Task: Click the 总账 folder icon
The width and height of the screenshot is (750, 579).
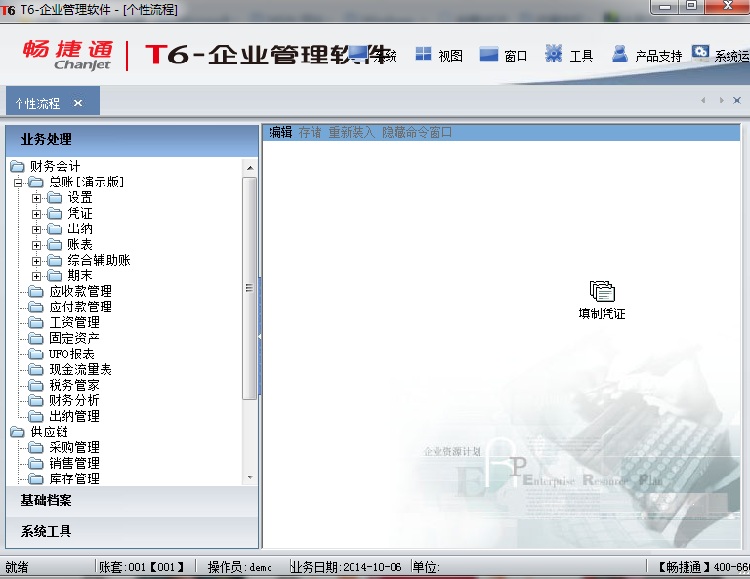Action: 35,182
